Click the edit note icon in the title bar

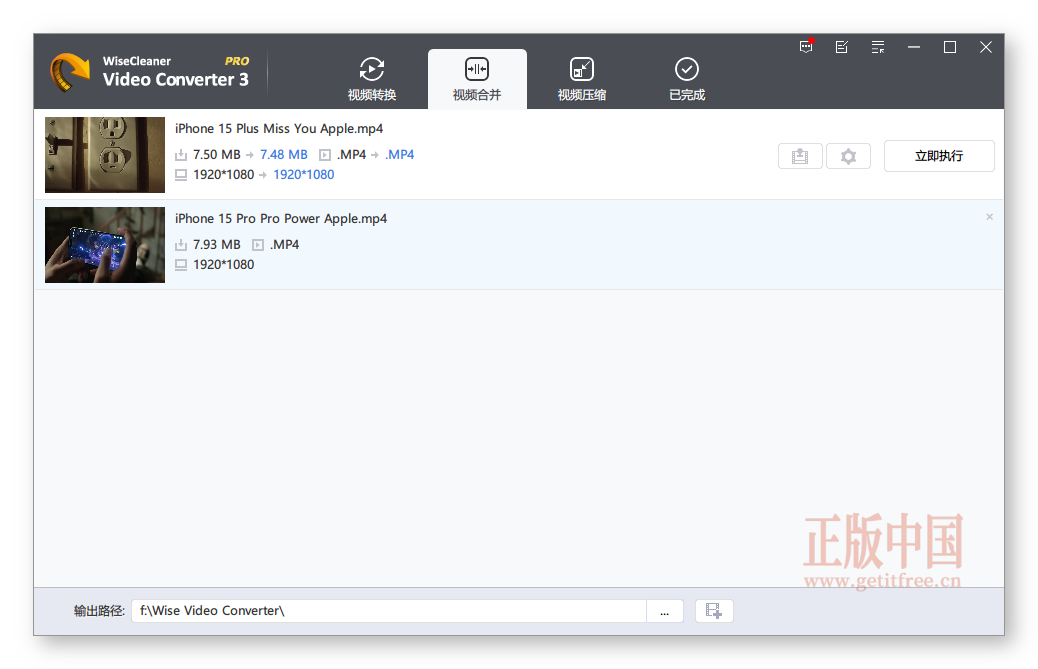[842, 47]
